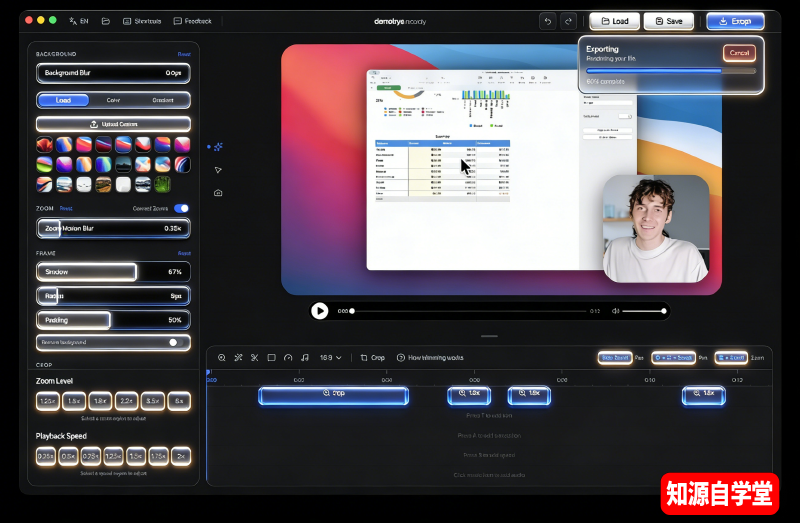The image size is (800, 523).
Task: Cancel the export in progress
Action: 739,53
